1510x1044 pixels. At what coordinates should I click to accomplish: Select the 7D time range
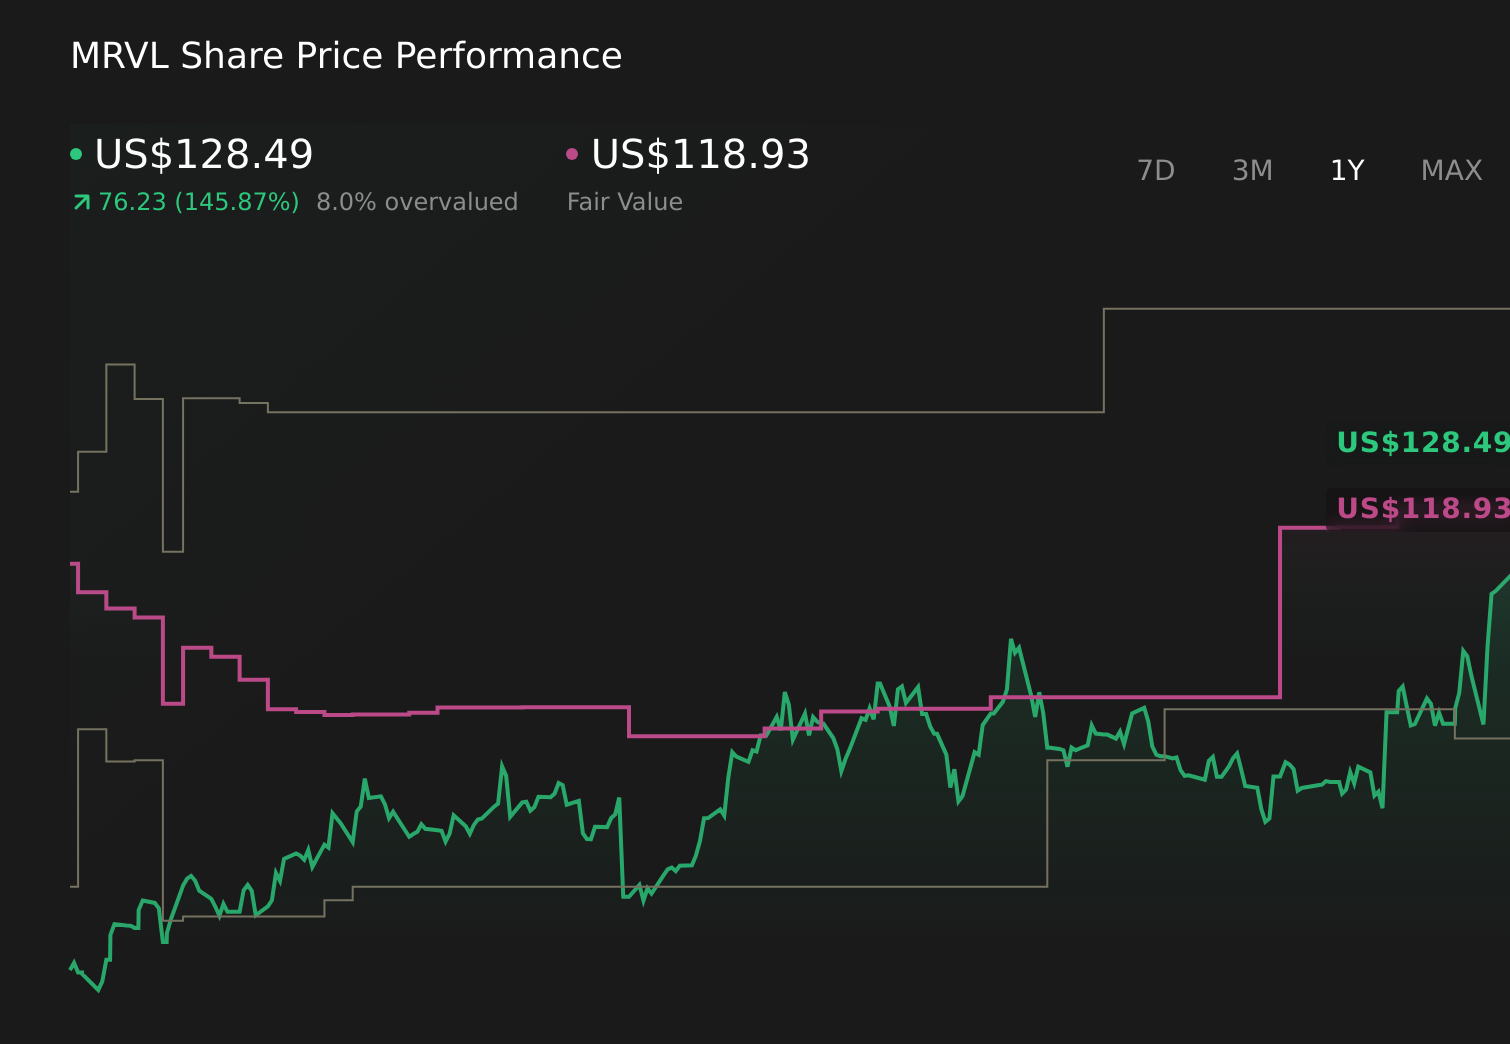1156,170
